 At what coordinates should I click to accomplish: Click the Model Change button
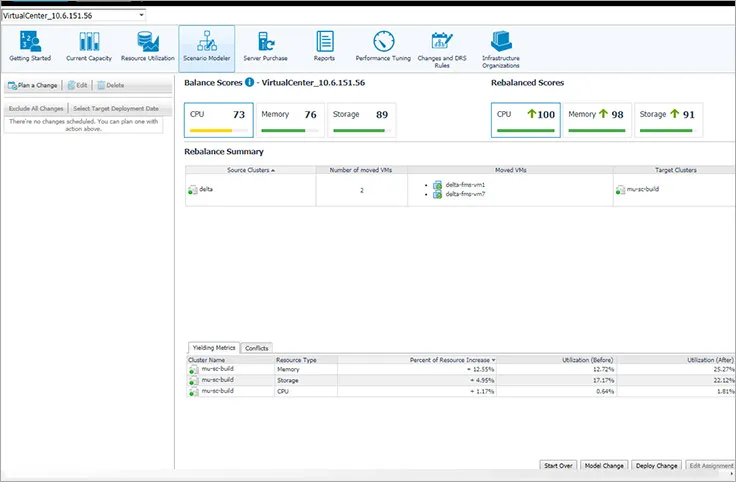604,466
